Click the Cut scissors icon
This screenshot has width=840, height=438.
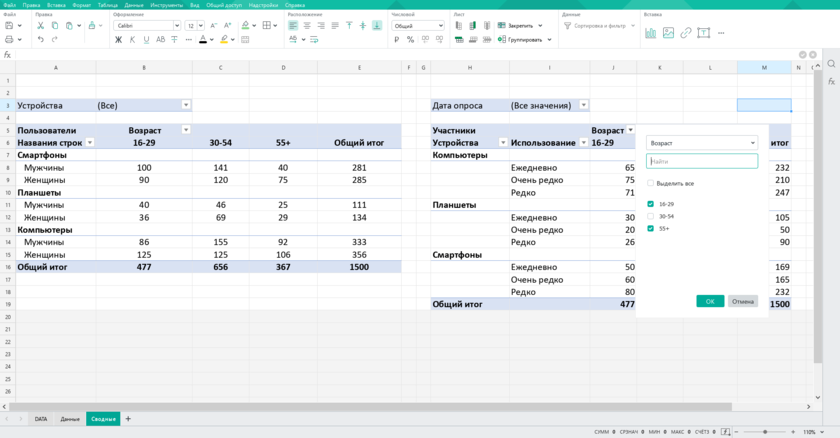click(x=41, y=25)
